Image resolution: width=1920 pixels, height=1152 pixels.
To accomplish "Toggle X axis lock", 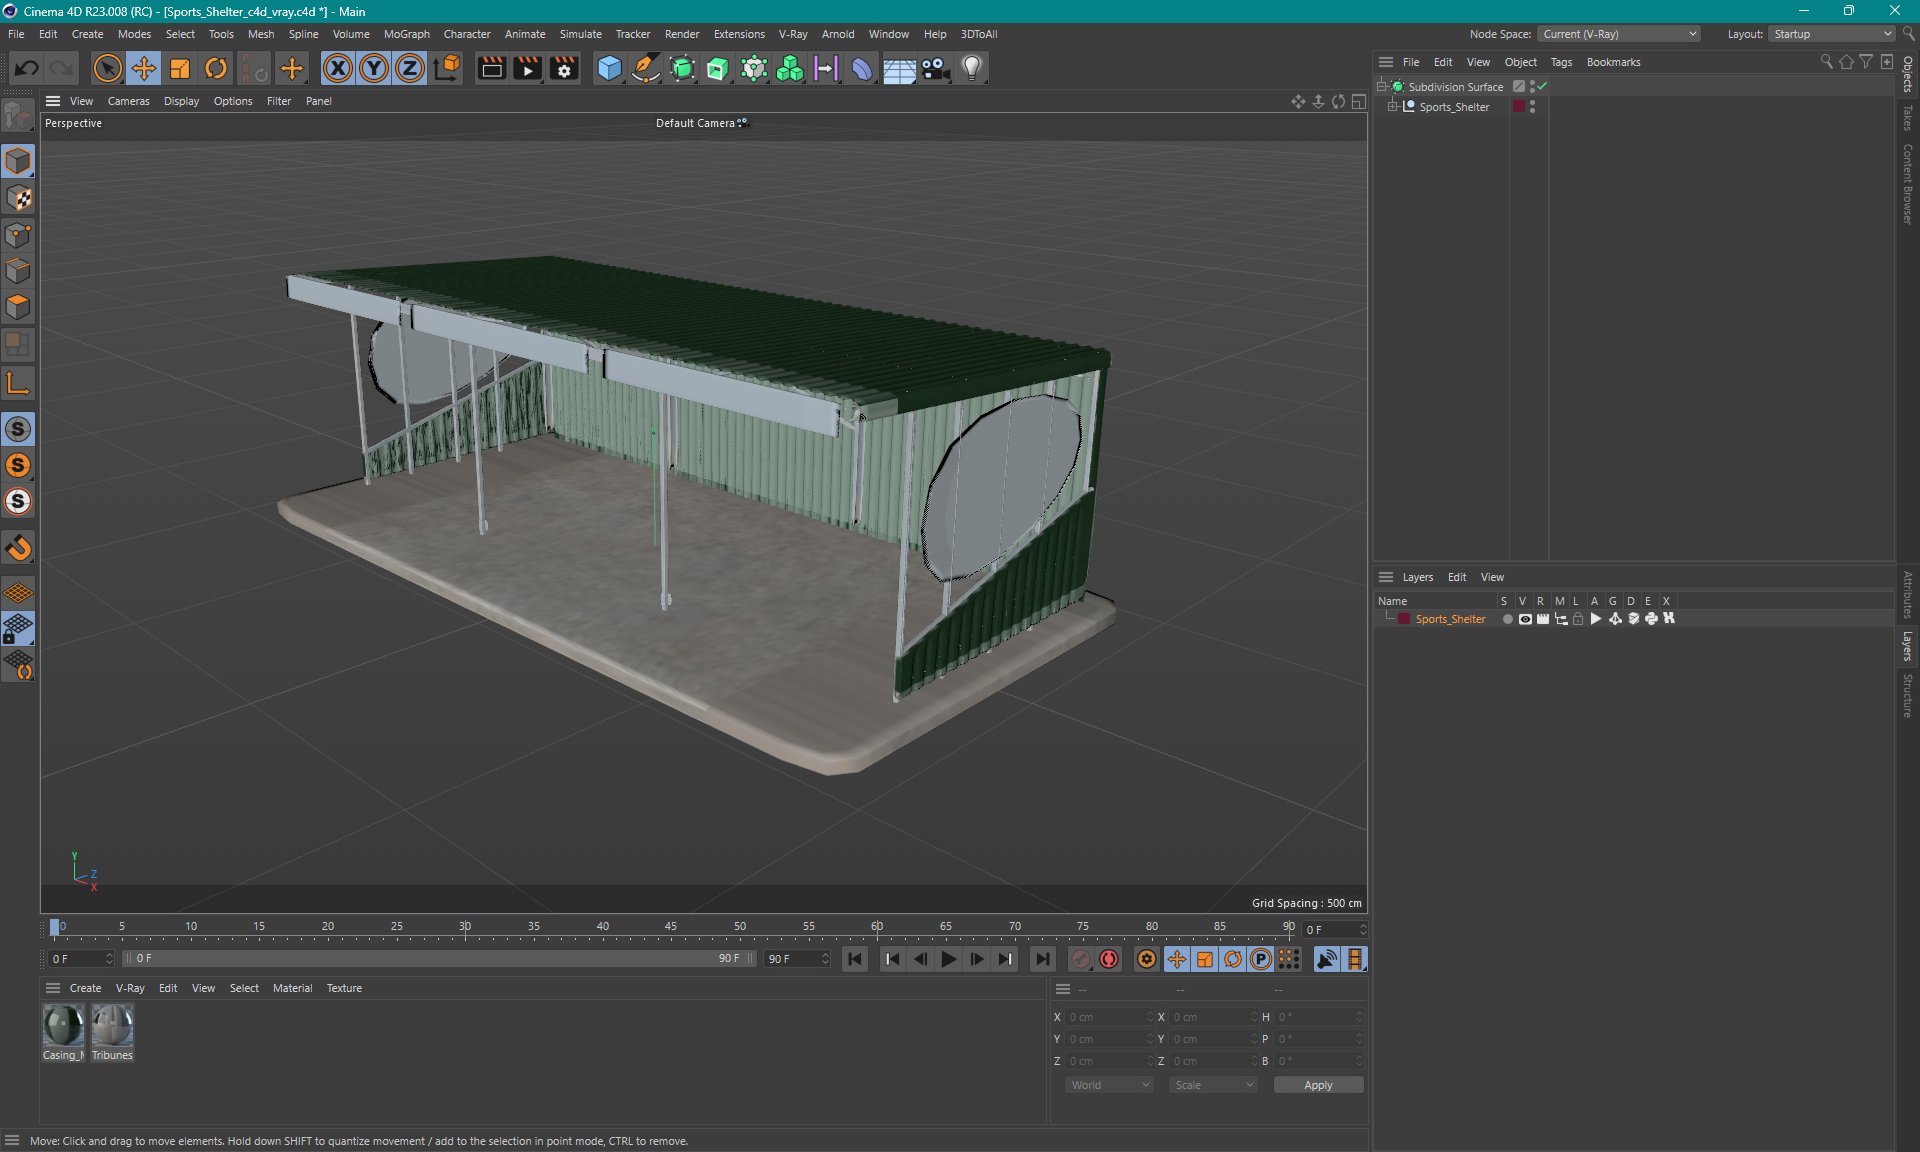I will point(338,68).
